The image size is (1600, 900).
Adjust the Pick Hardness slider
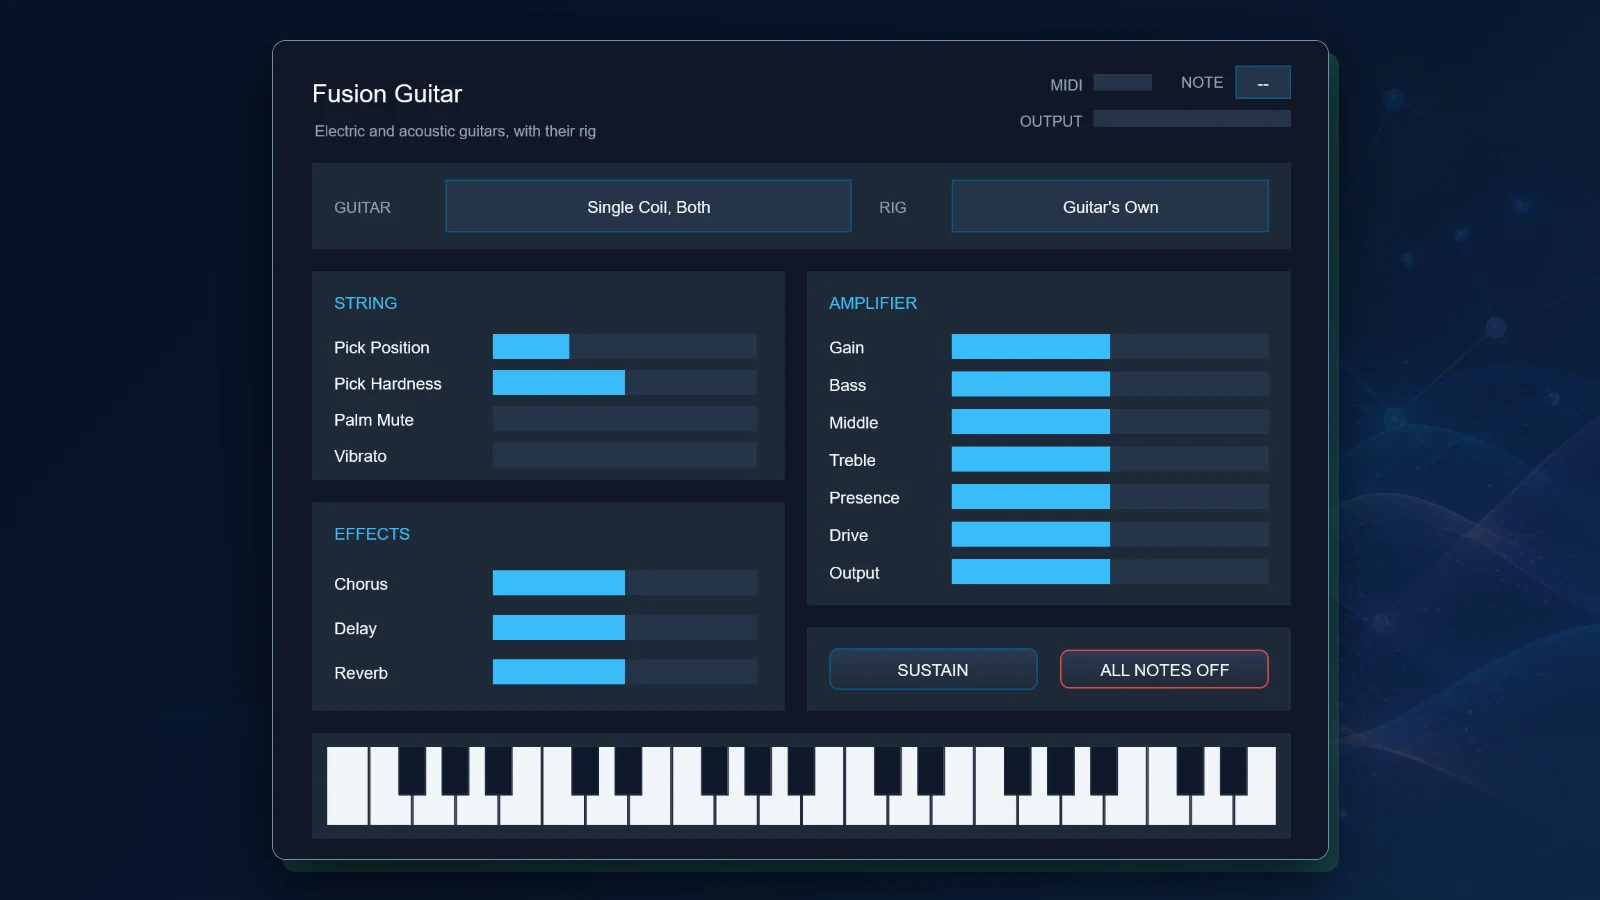(x=625, y=383)
